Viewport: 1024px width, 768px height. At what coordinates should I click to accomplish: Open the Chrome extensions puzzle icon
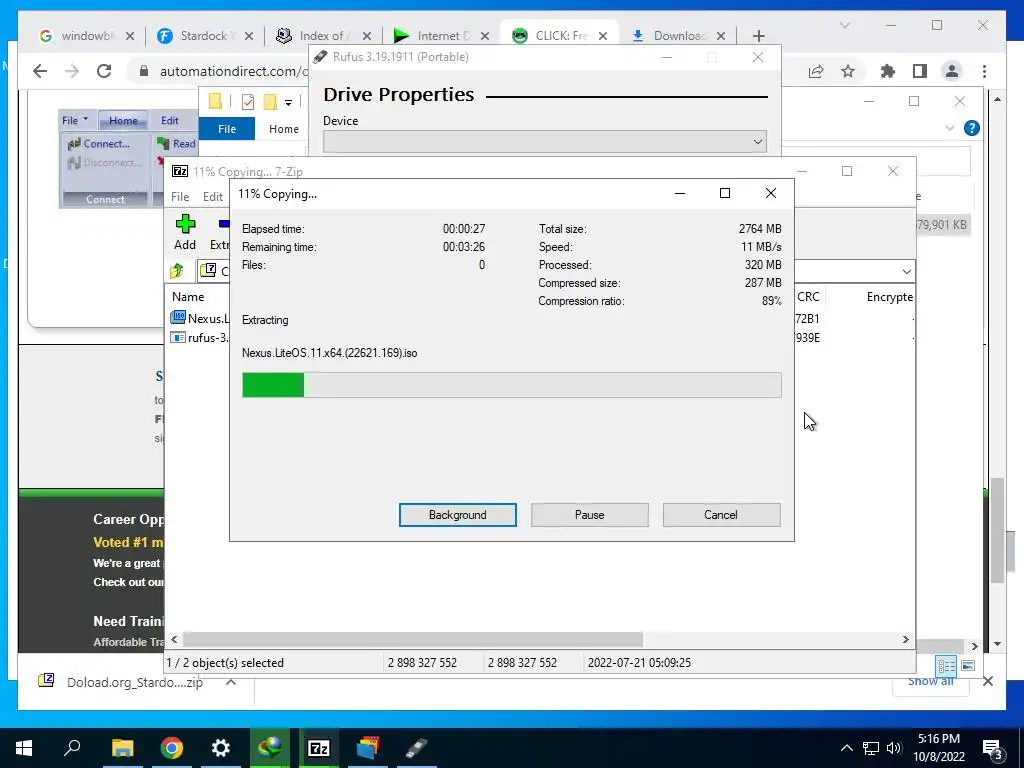[x=888, y=71]
